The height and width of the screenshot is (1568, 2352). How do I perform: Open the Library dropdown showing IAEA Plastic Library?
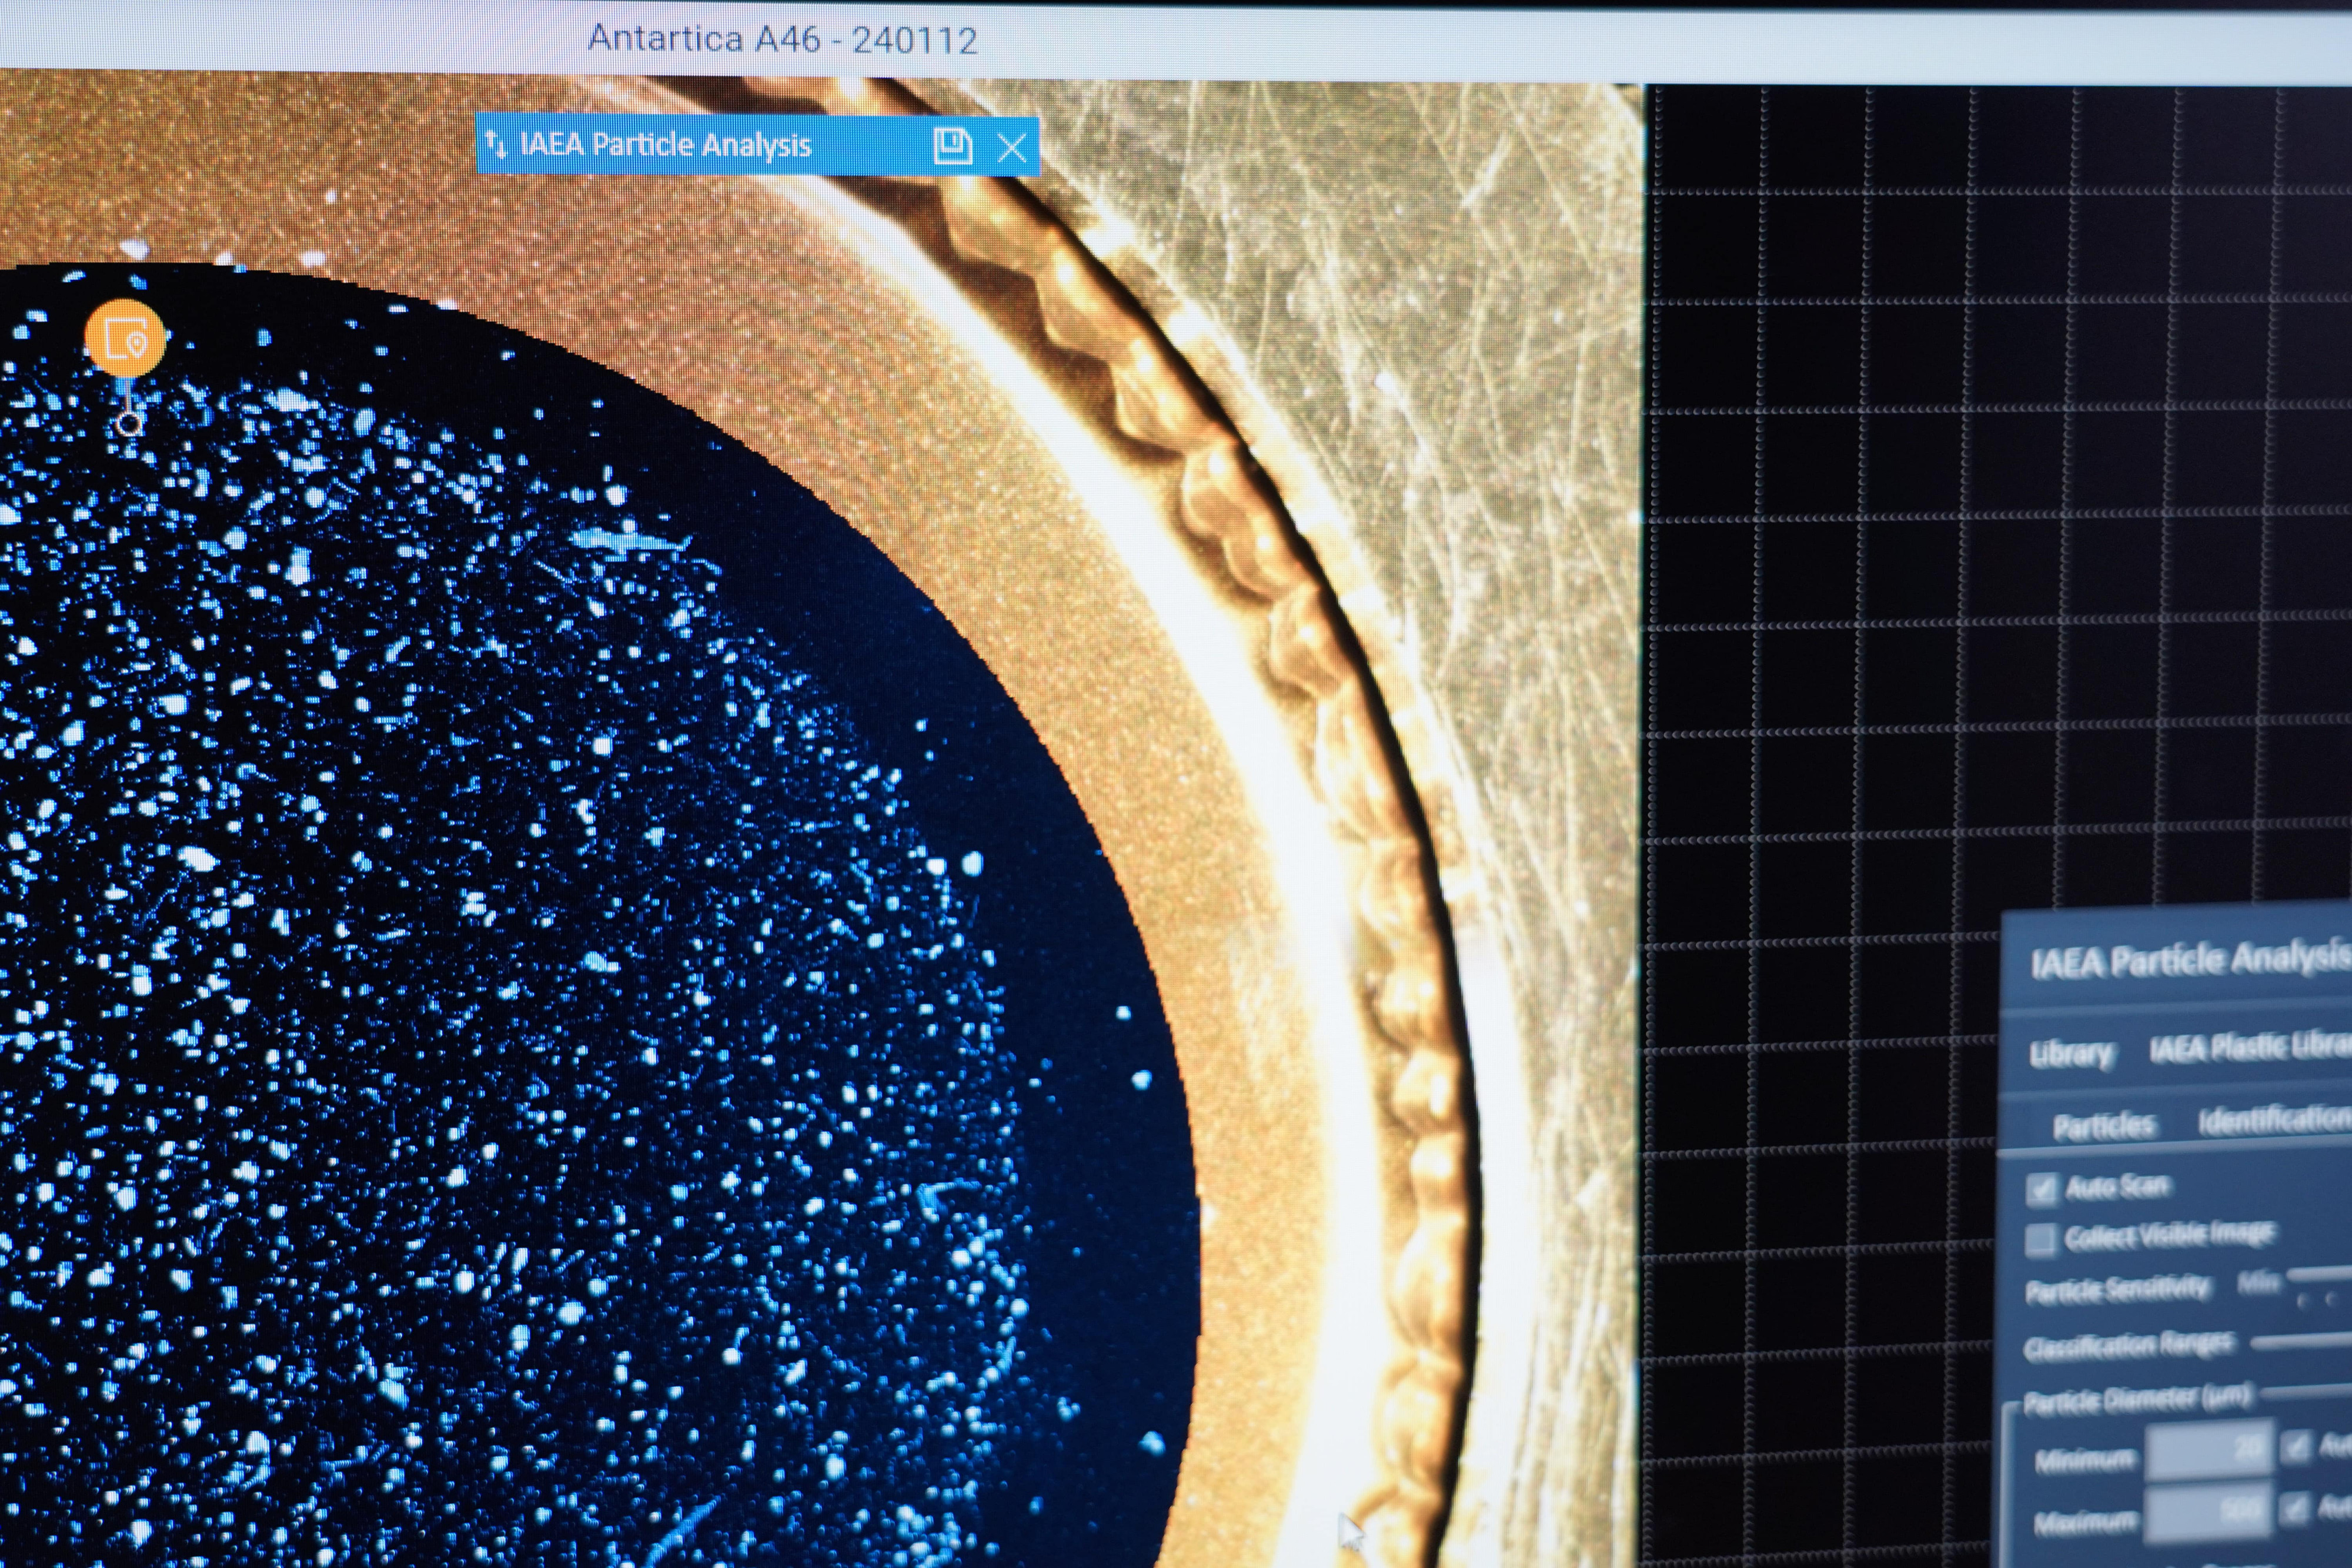[x=2250, y=1047]
